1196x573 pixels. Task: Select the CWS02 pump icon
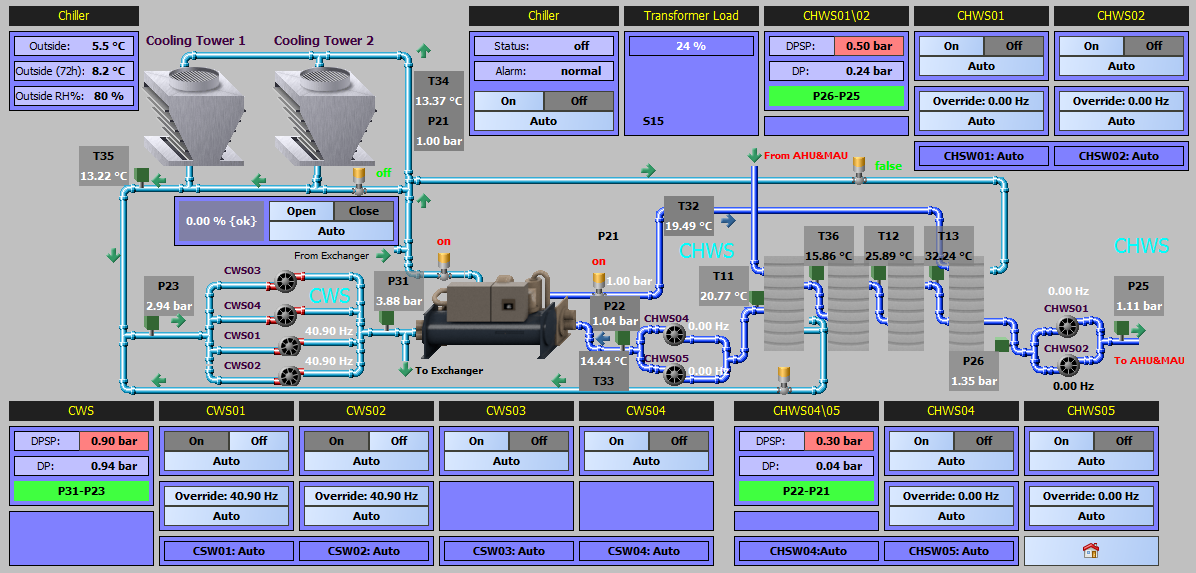click(x=288, y=375)
